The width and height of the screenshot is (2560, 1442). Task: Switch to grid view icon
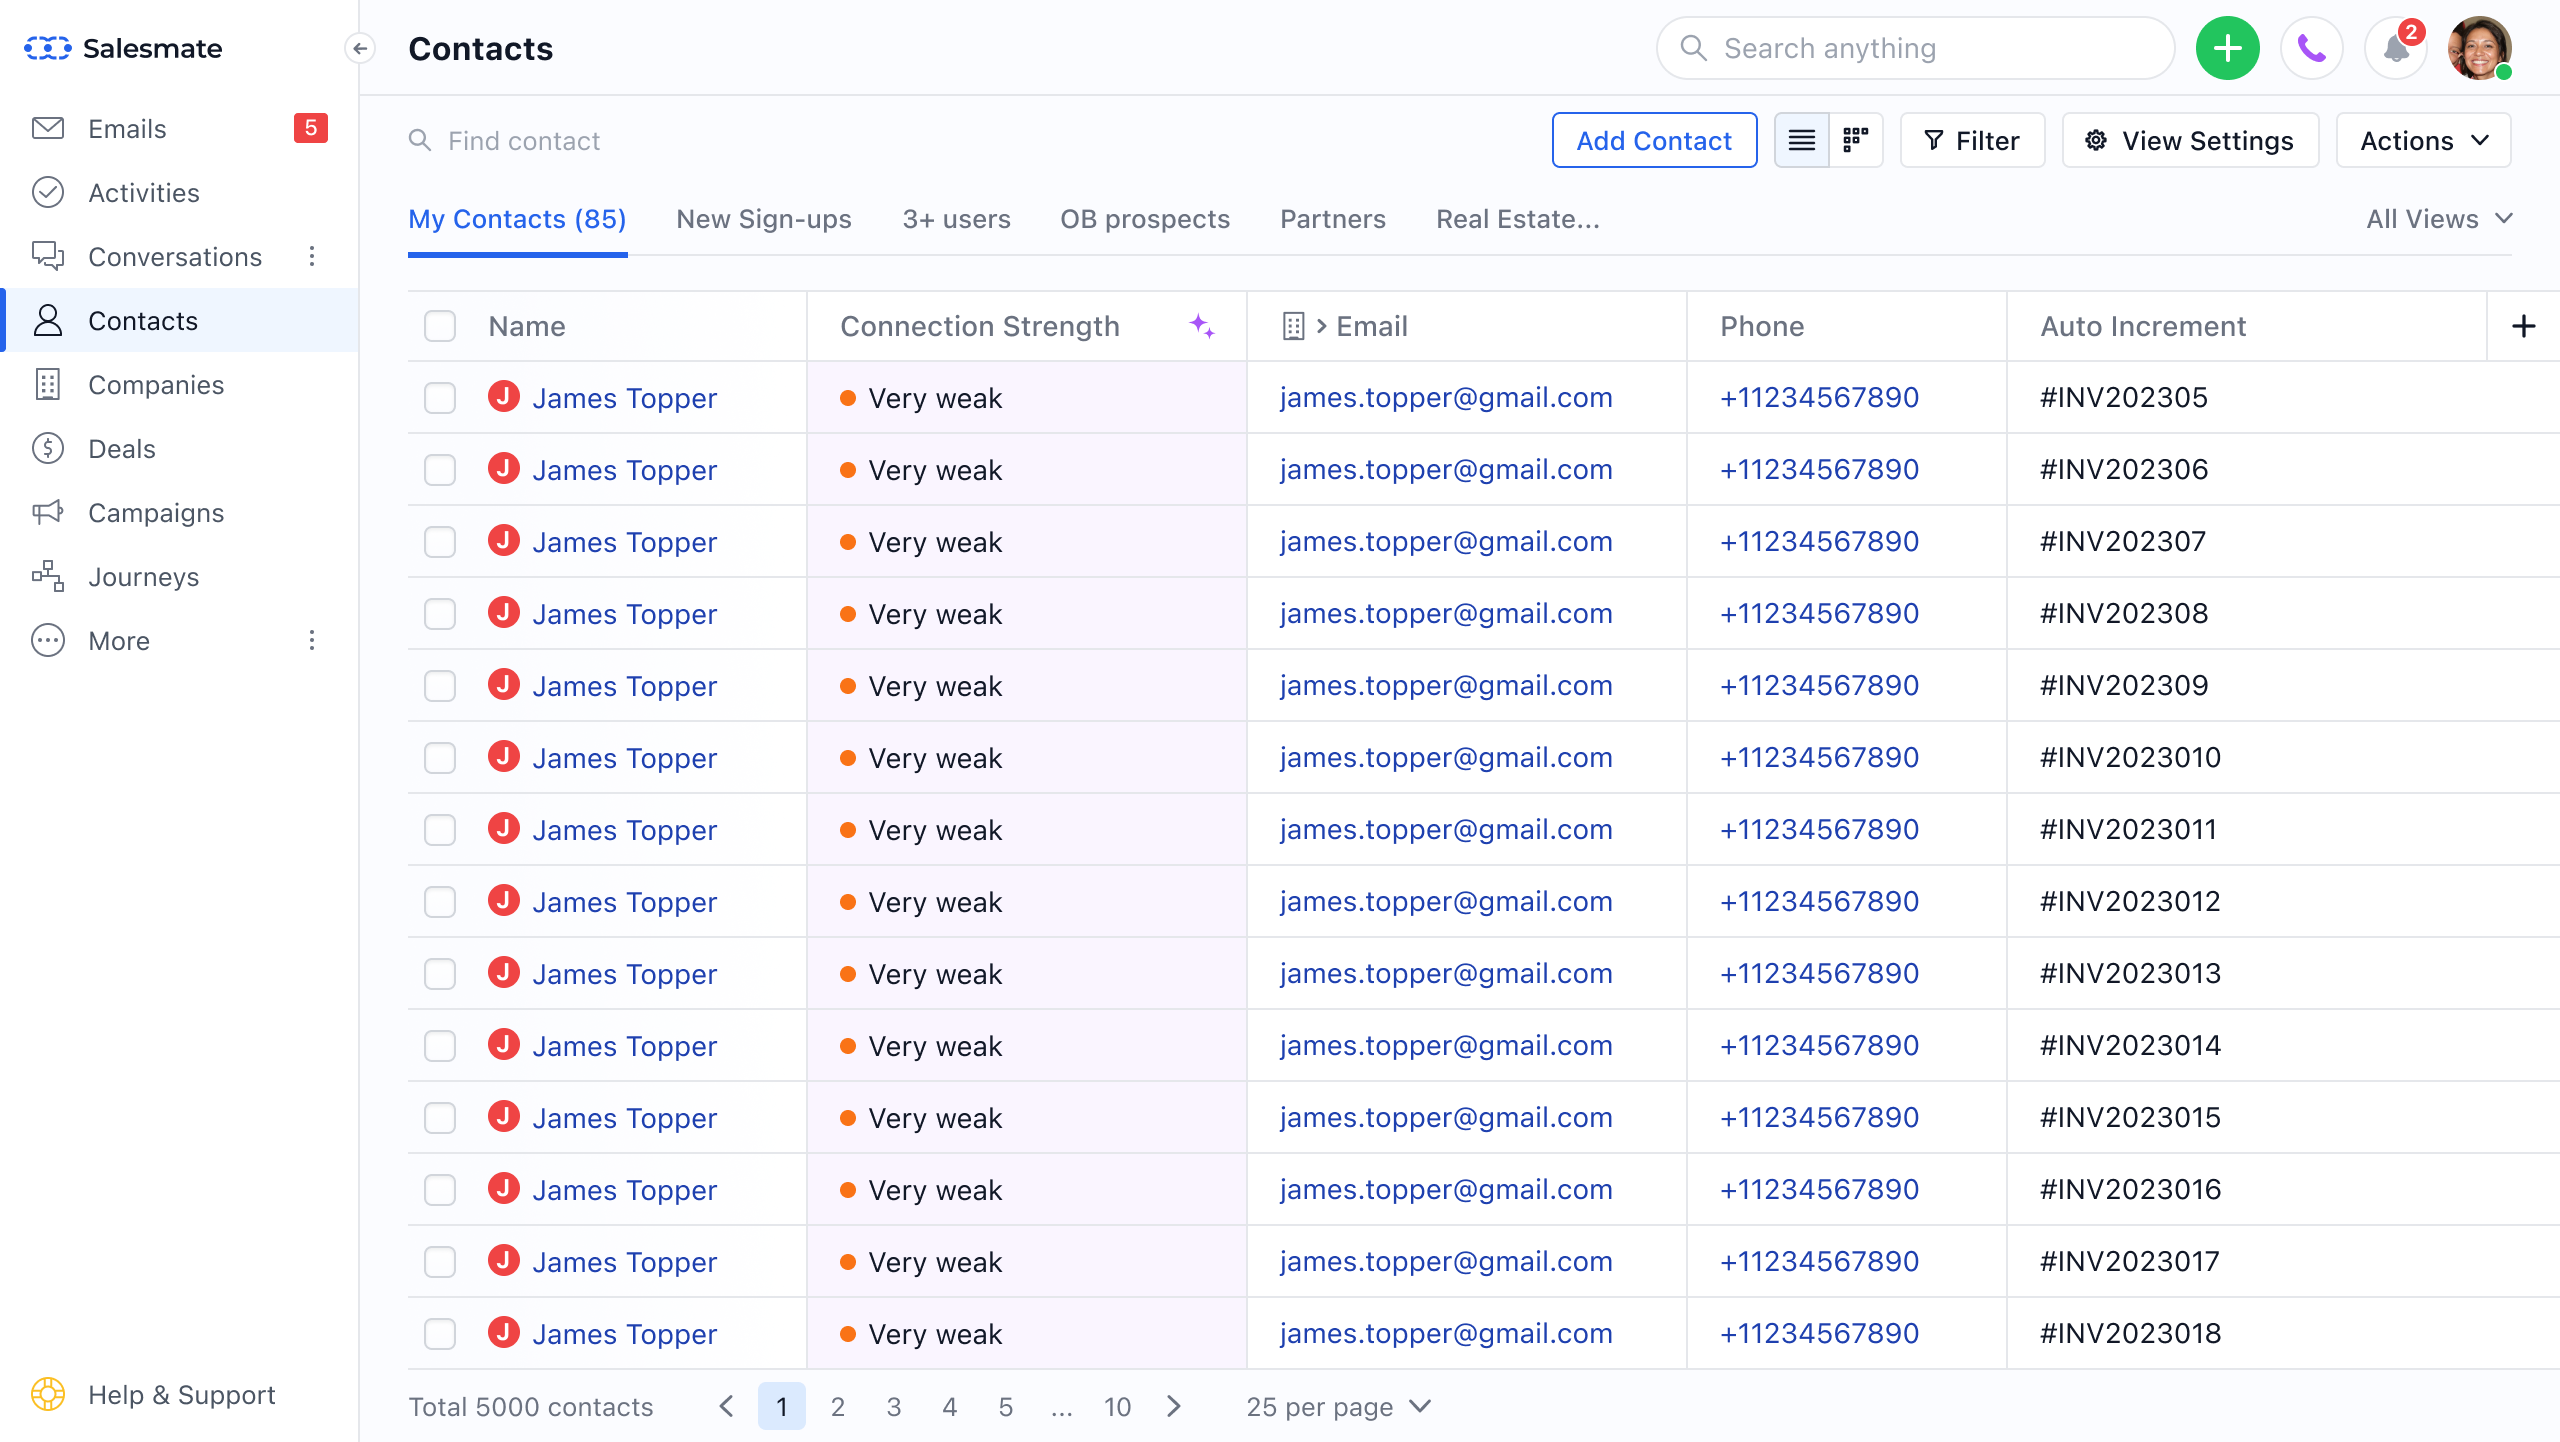coord(1856,140)
